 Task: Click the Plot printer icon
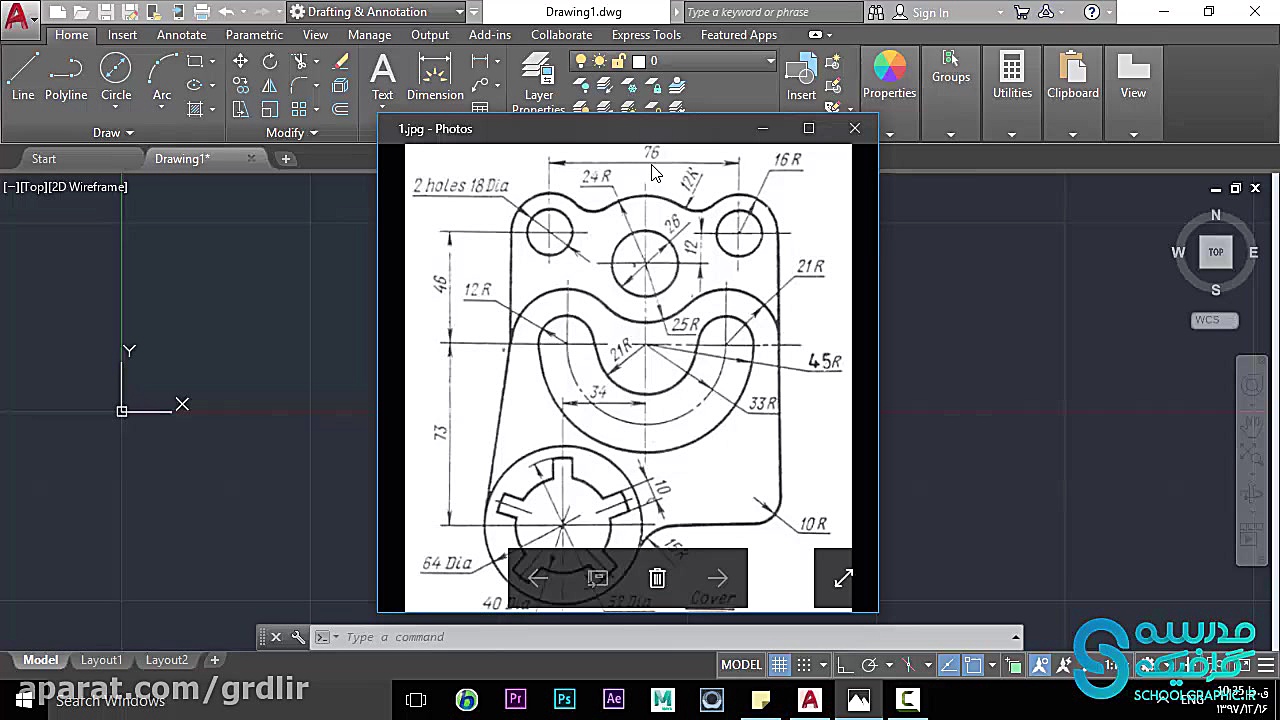point(202,12)
